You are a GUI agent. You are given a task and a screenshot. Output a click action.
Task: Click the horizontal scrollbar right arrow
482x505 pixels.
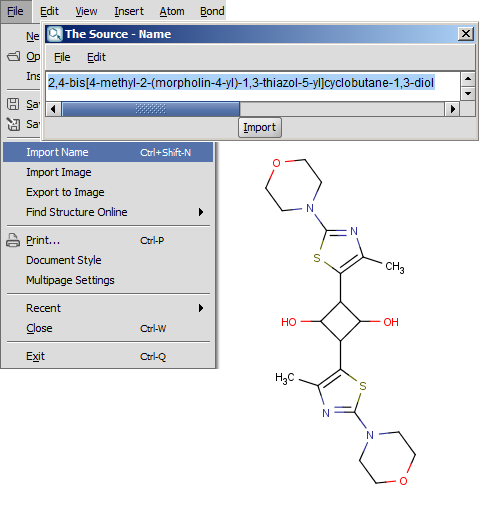point(452,109)
